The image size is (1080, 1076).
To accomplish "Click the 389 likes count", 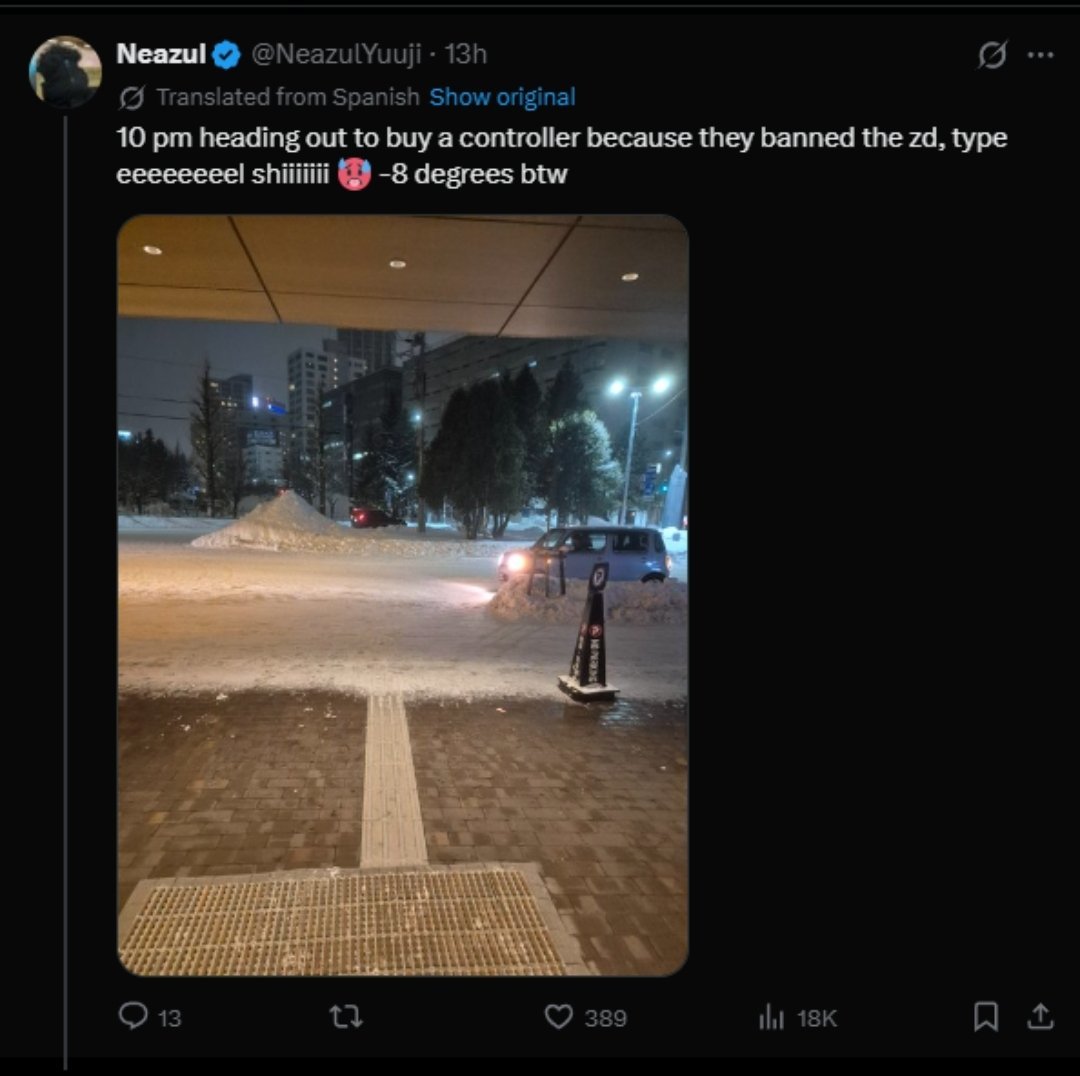I will pos(605,1018).
